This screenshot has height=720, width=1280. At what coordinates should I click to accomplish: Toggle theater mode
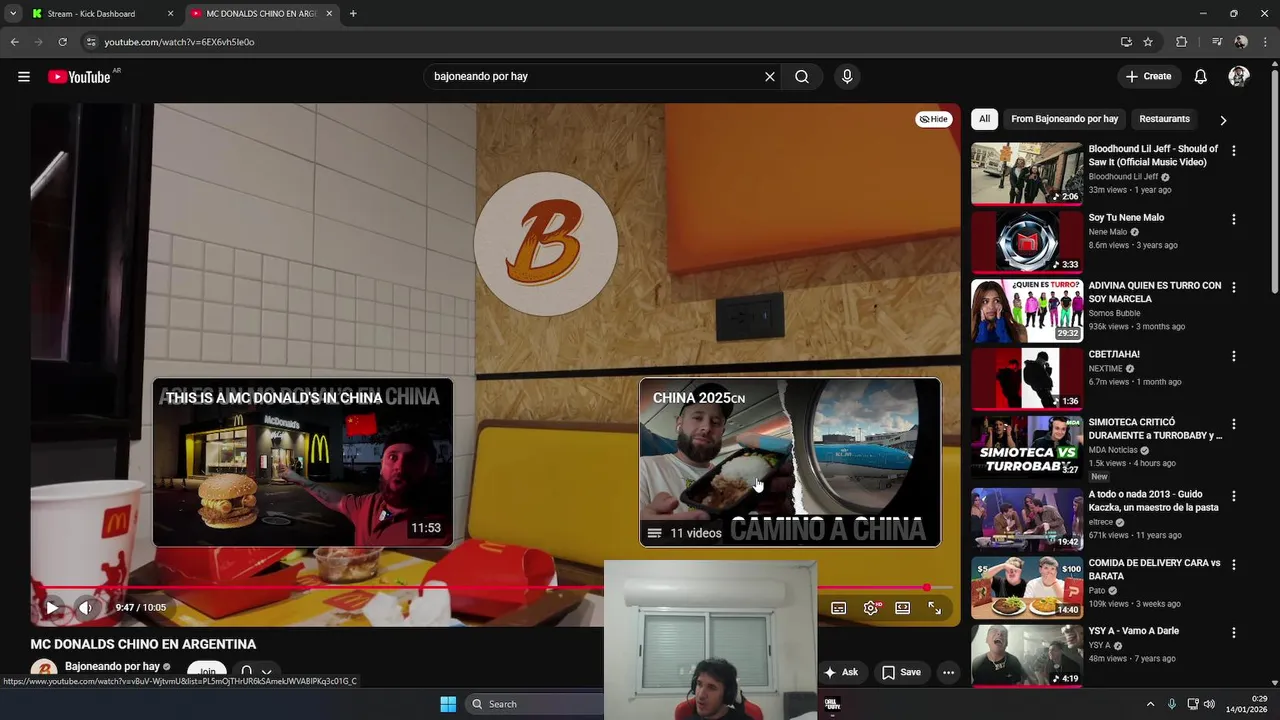[903, 608]
